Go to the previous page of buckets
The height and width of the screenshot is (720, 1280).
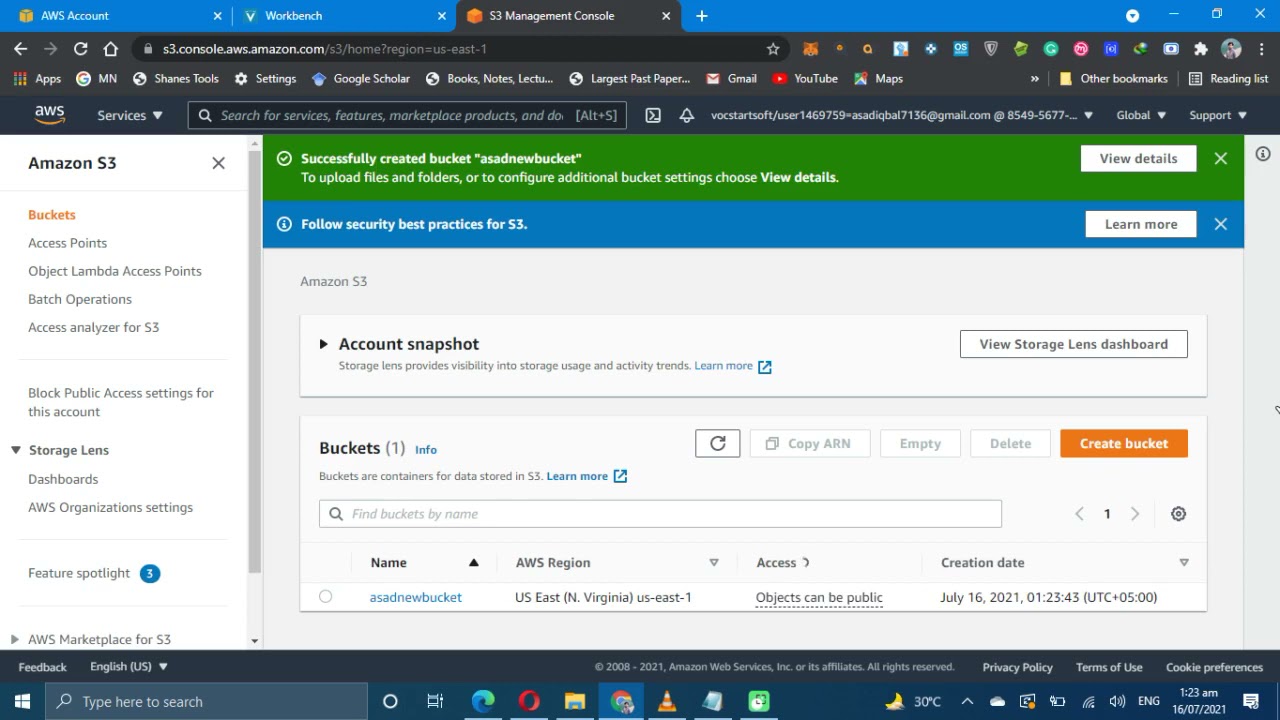pyautogui.click(x=1079, y=514)
